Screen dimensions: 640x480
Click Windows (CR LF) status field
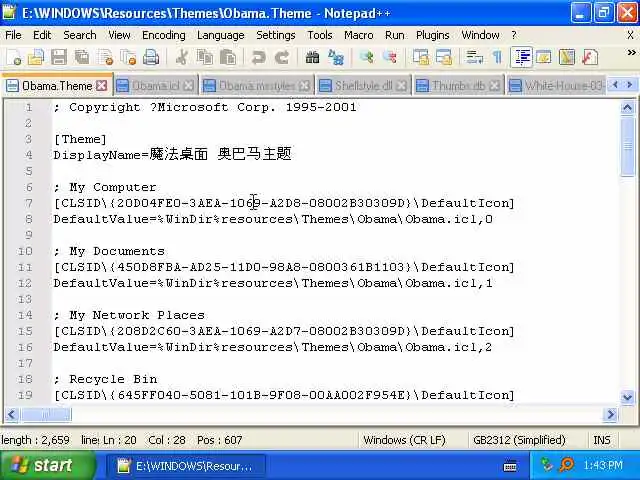tap(404, 440)
